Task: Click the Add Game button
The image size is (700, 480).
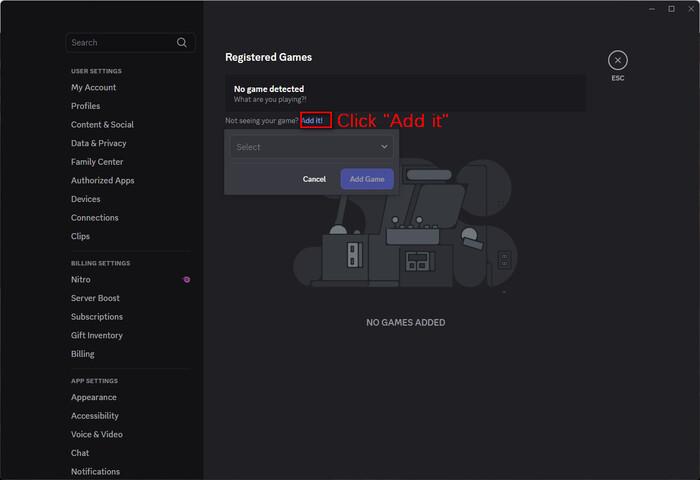Action: coord(367,179)
